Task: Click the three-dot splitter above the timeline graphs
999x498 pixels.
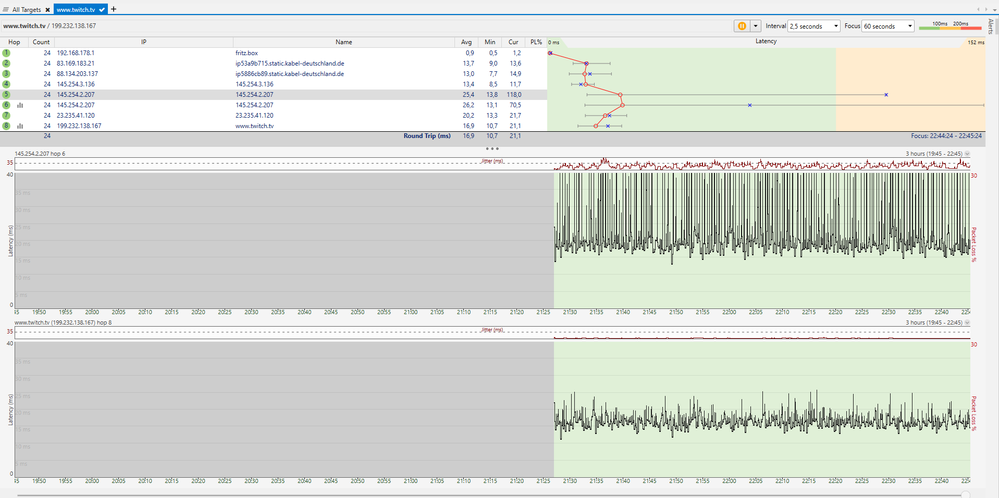Action: [x=492, y=147]
